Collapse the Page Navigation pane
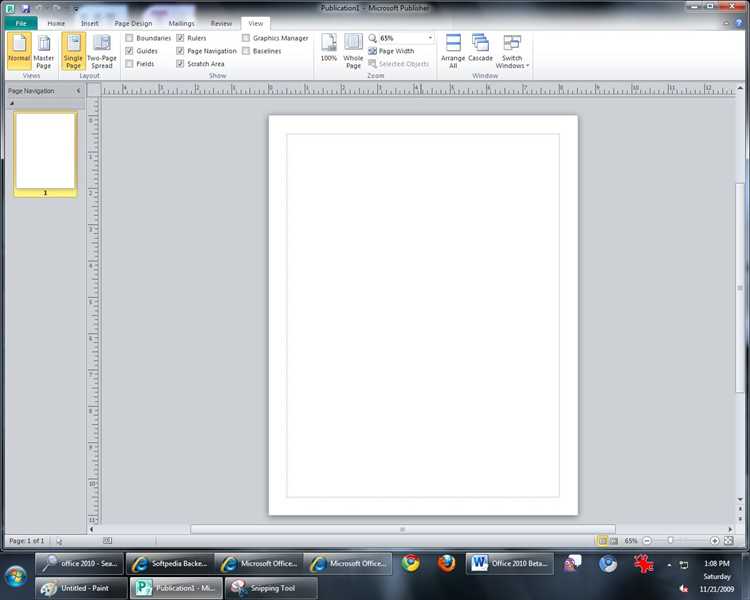 click(78, 90)
